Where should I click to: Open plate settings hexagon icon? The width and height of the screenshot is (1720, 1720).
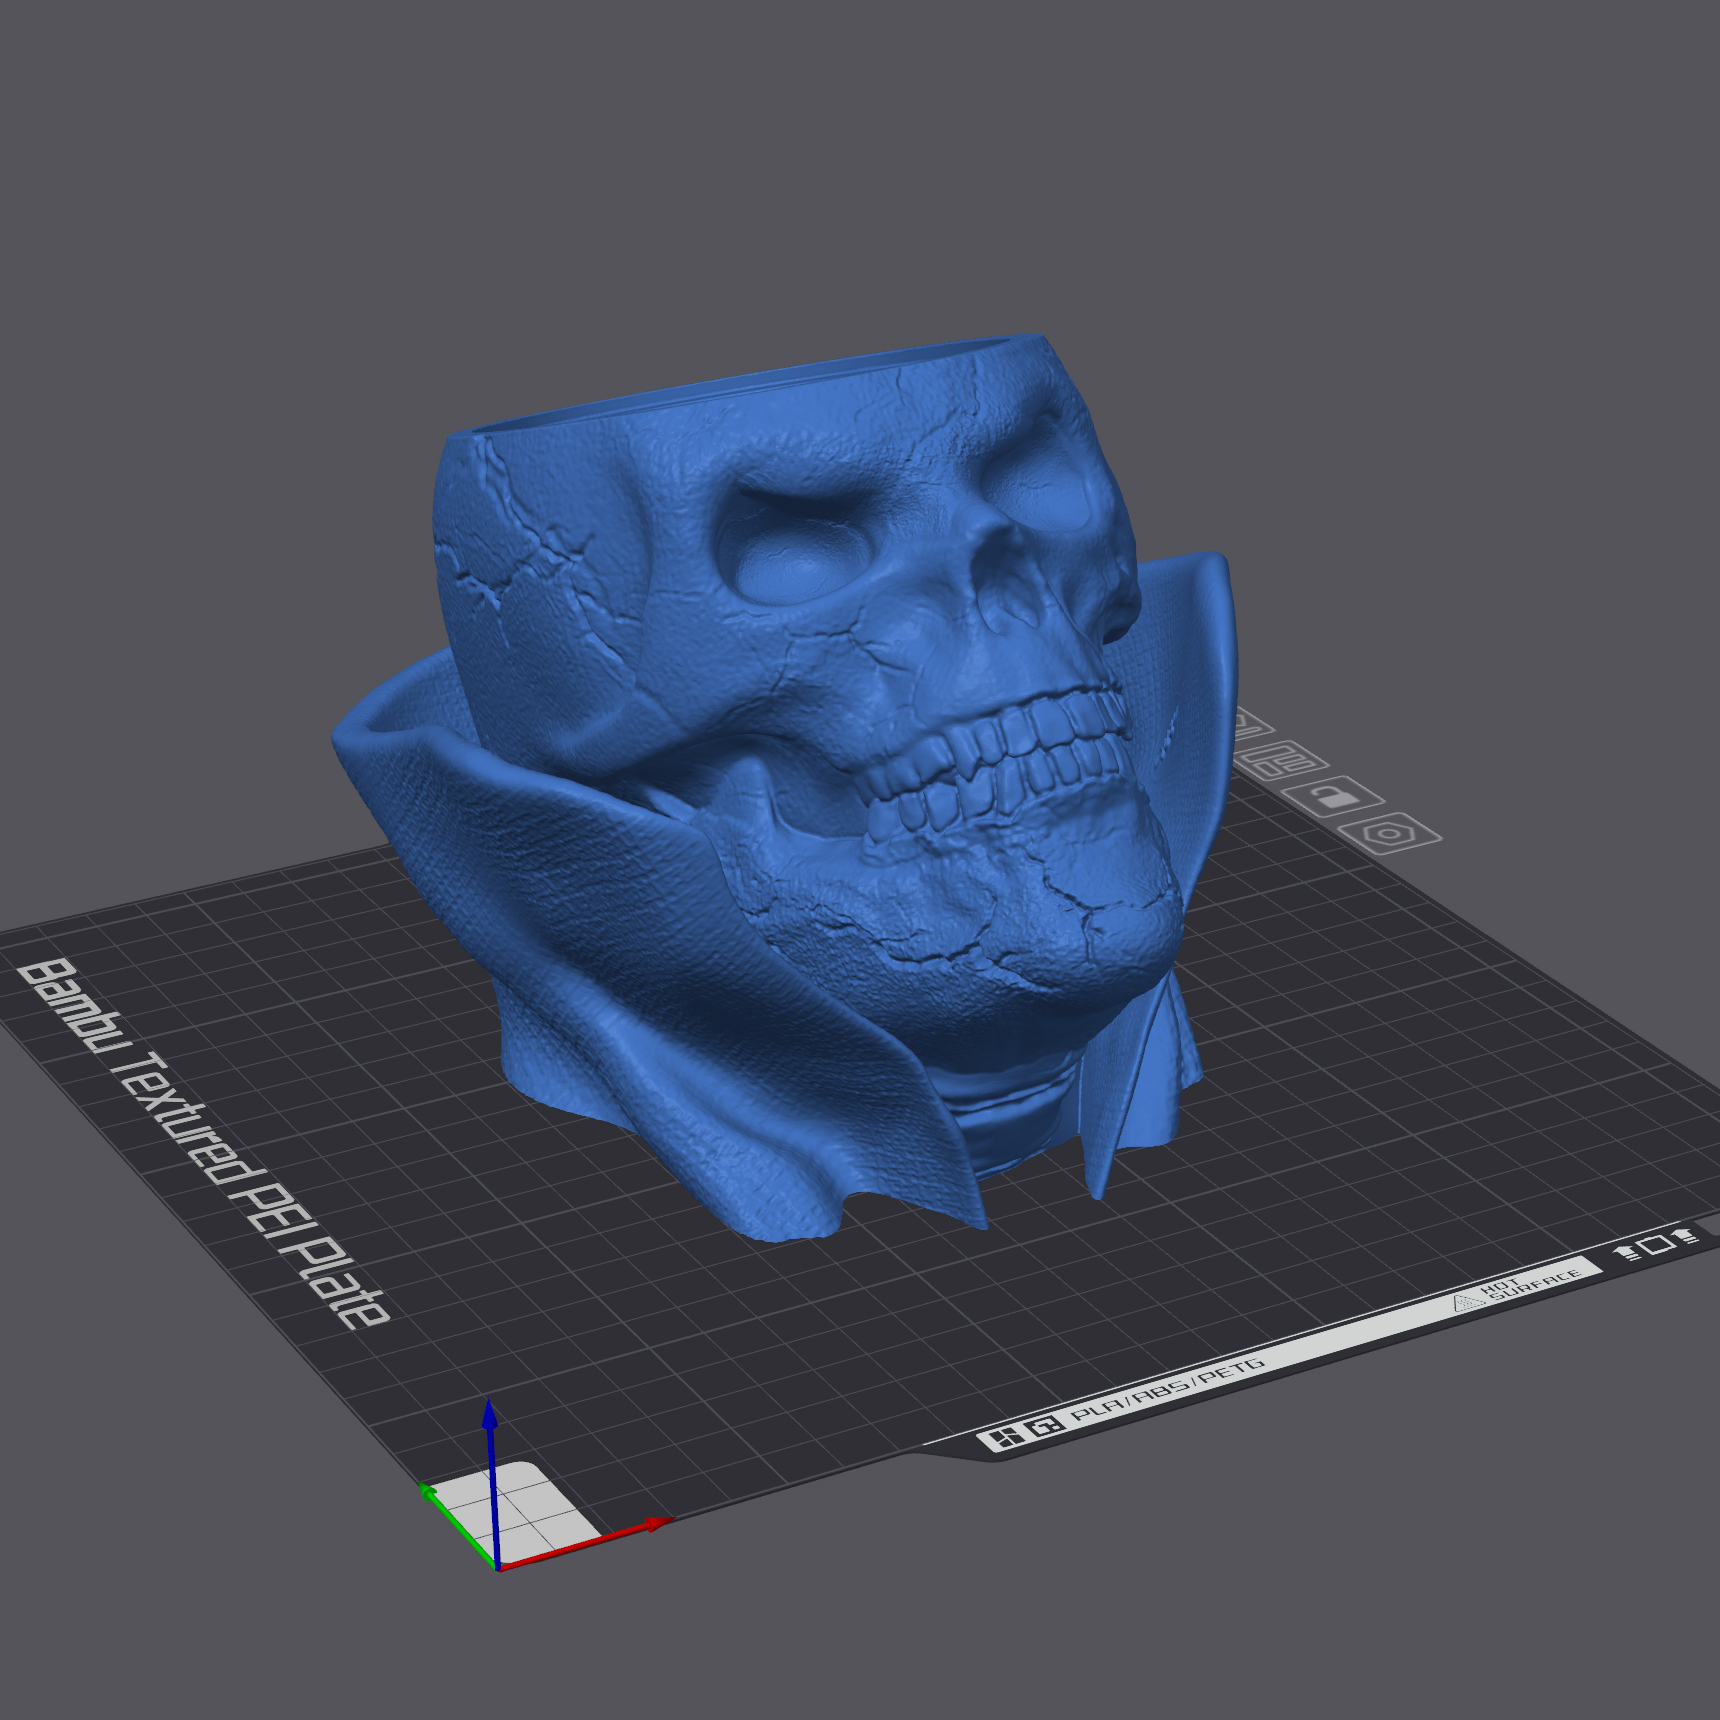point(1390,834)
